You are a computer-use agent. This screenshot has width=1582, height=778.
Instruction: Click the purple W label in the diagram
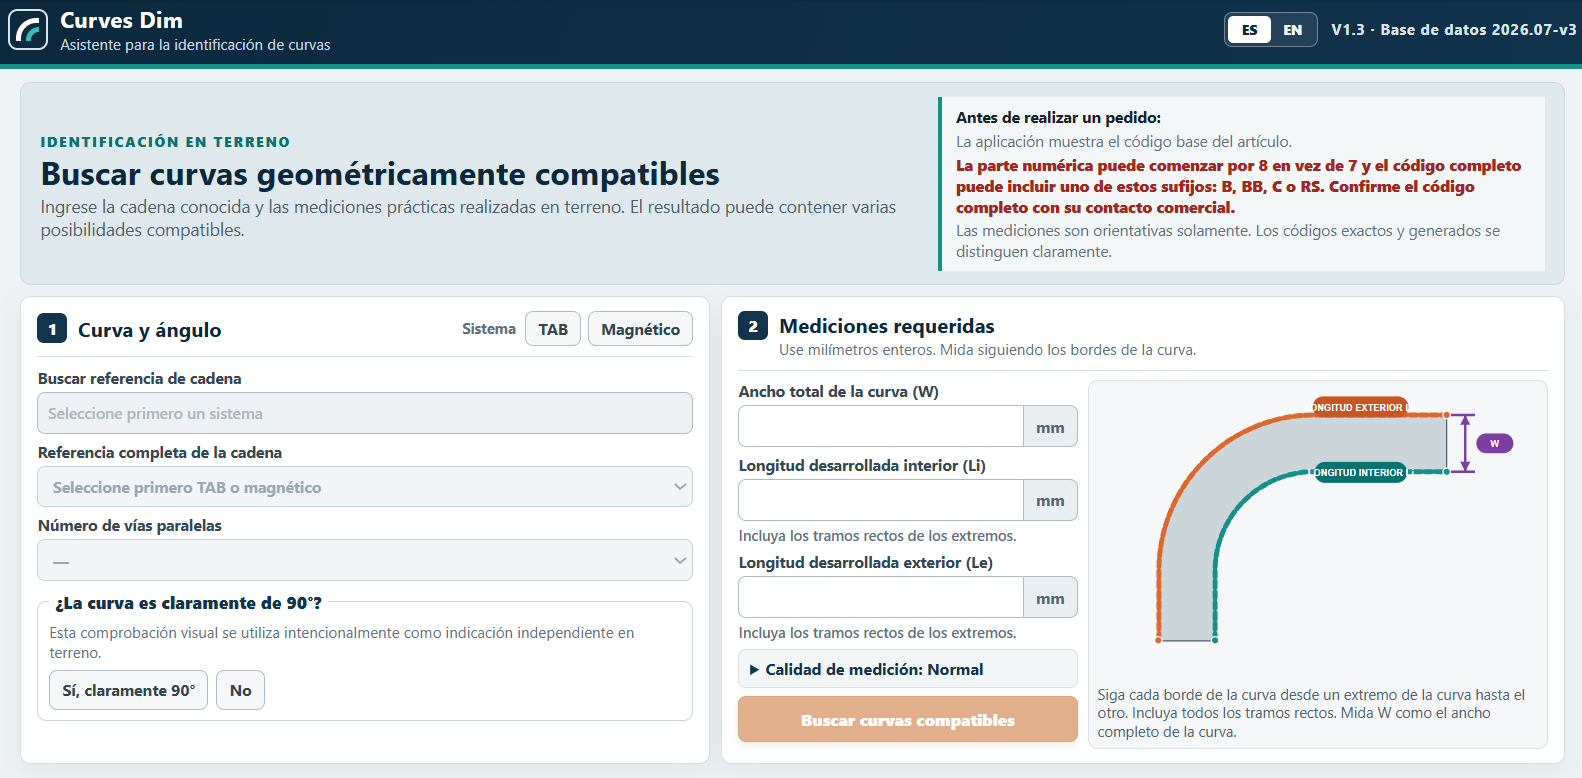pos(1495,443)
